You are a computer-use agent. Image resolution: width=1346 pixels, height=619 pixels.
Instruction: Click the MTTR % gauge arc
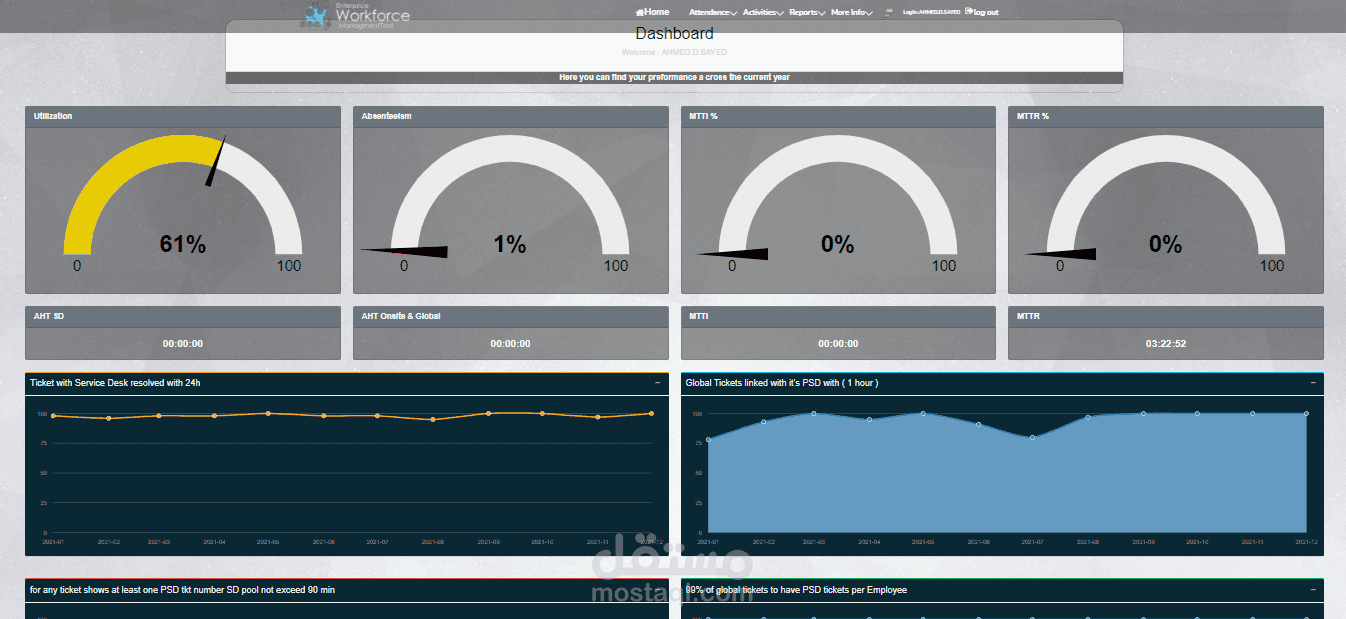pyautogui.click(x=1165, y=150)
